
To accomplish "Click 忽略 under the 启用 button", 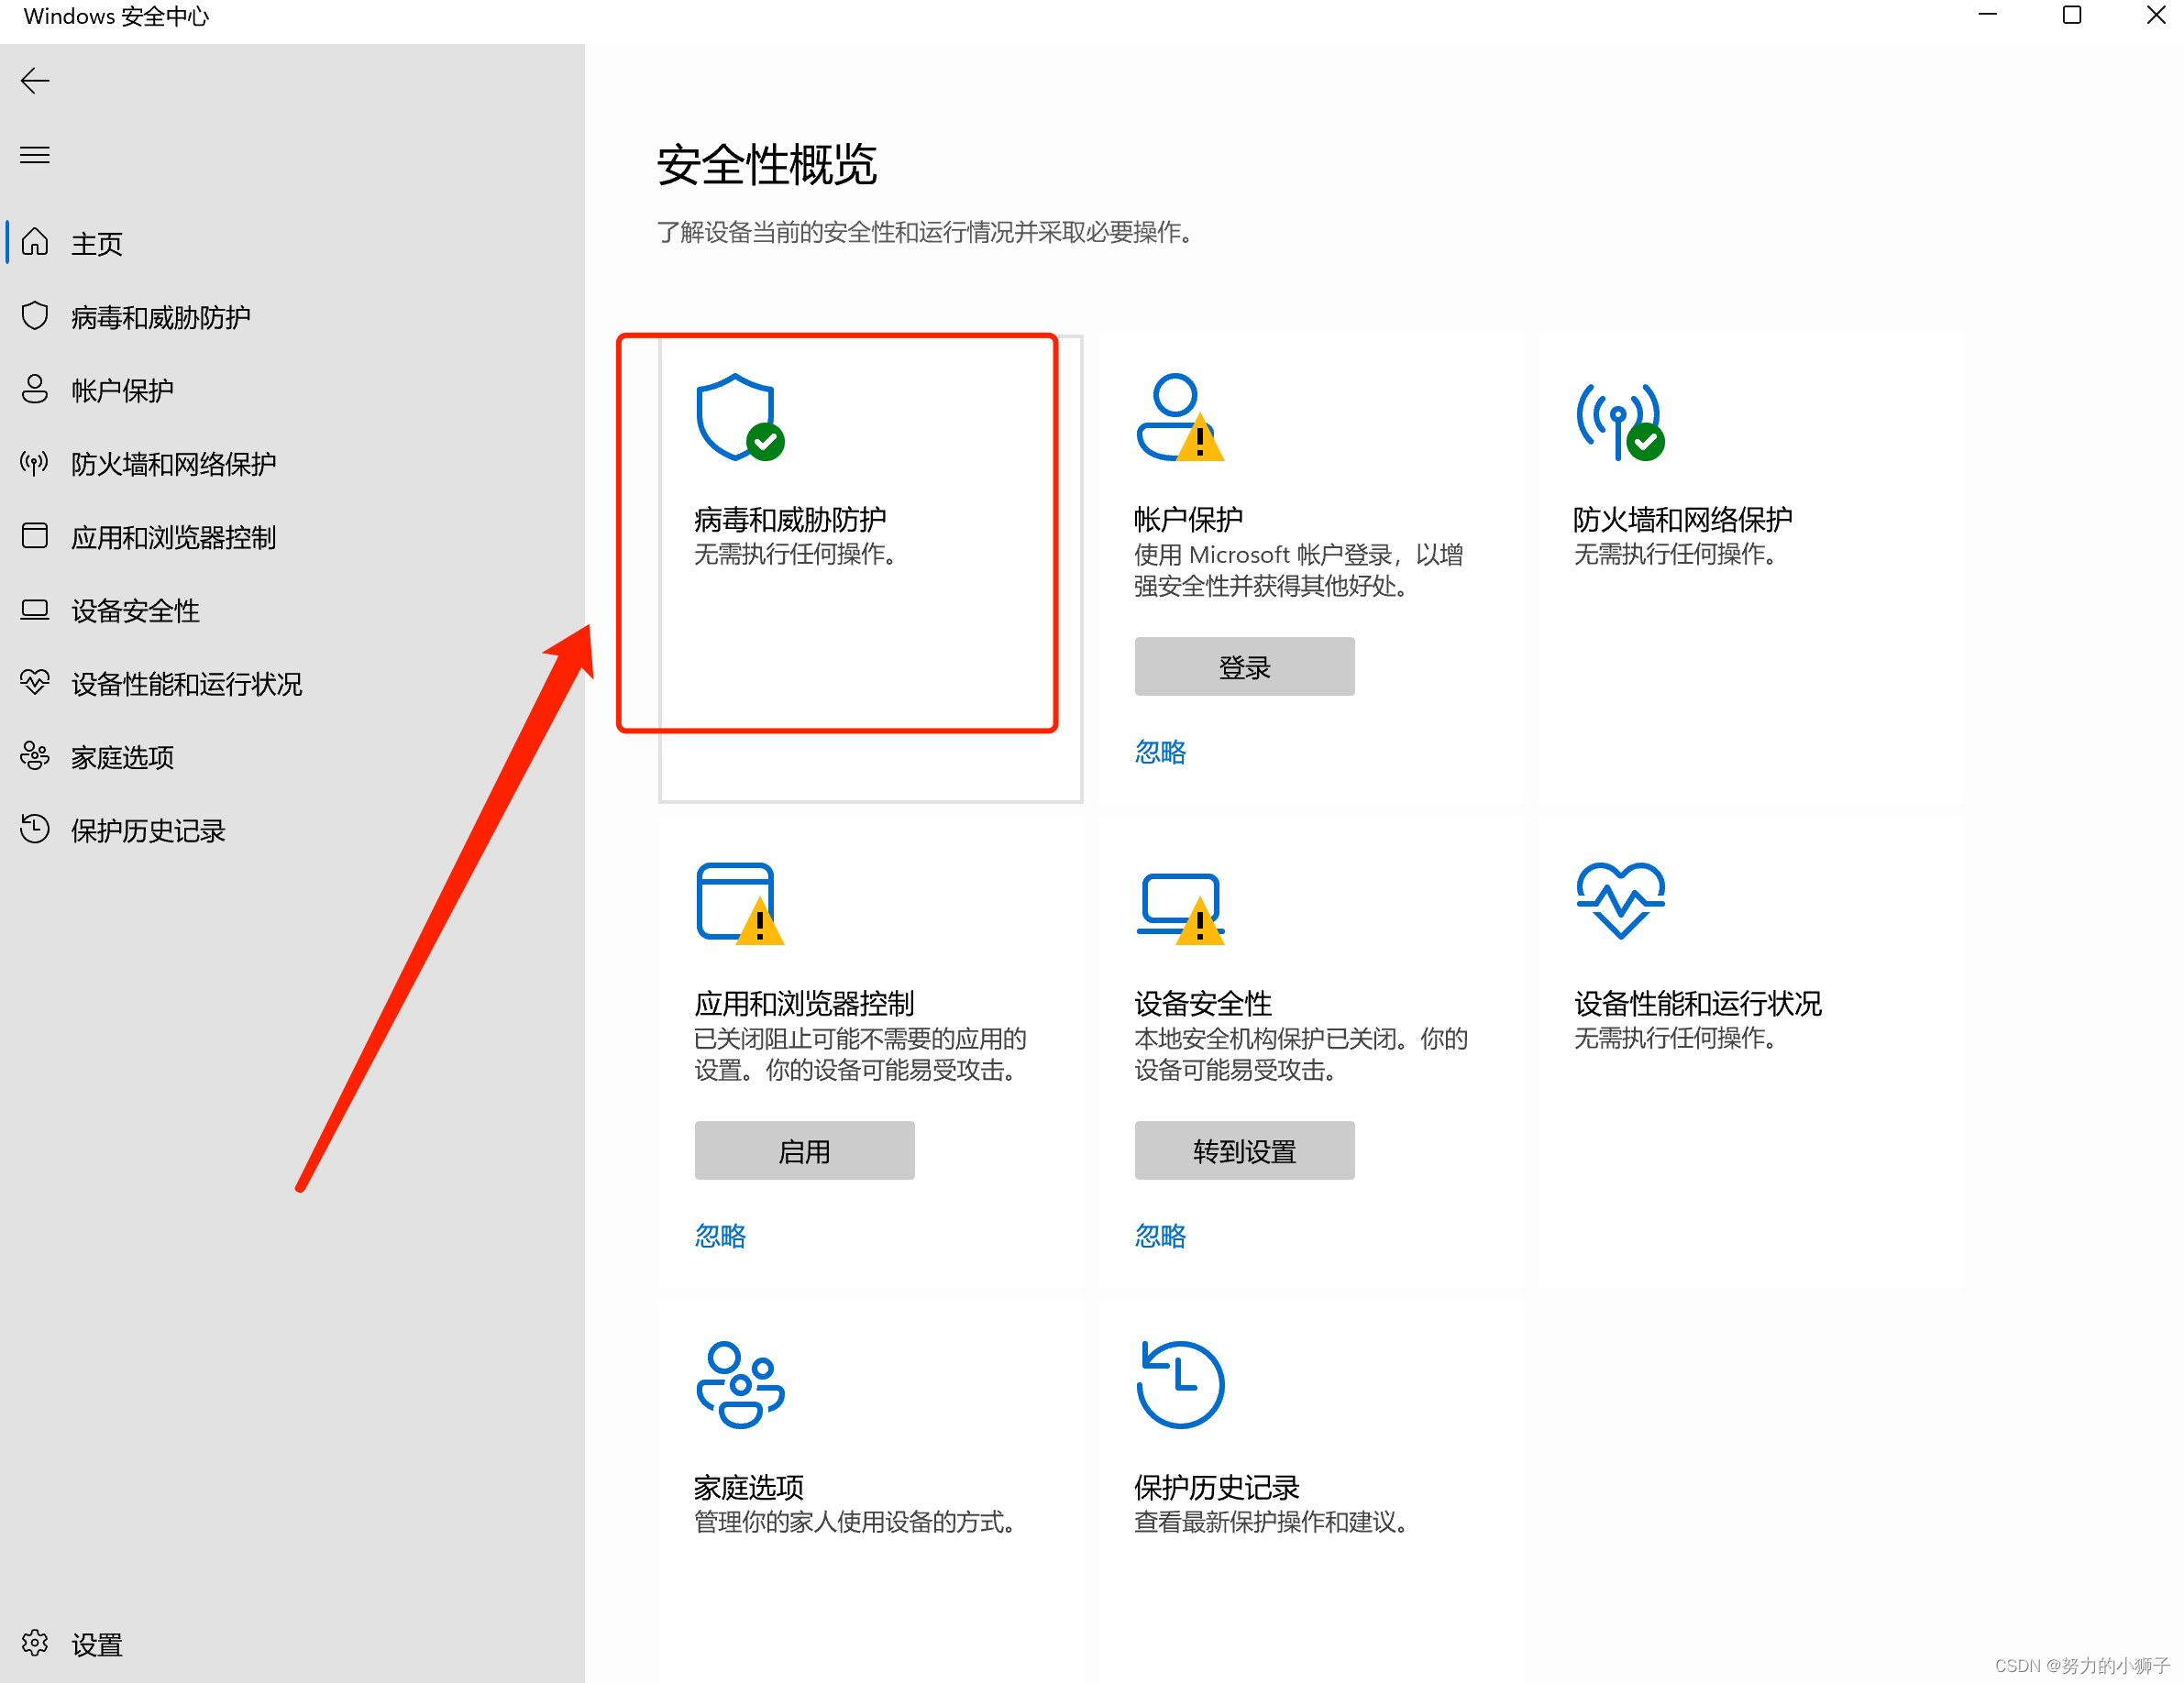I will [720, 1235].
